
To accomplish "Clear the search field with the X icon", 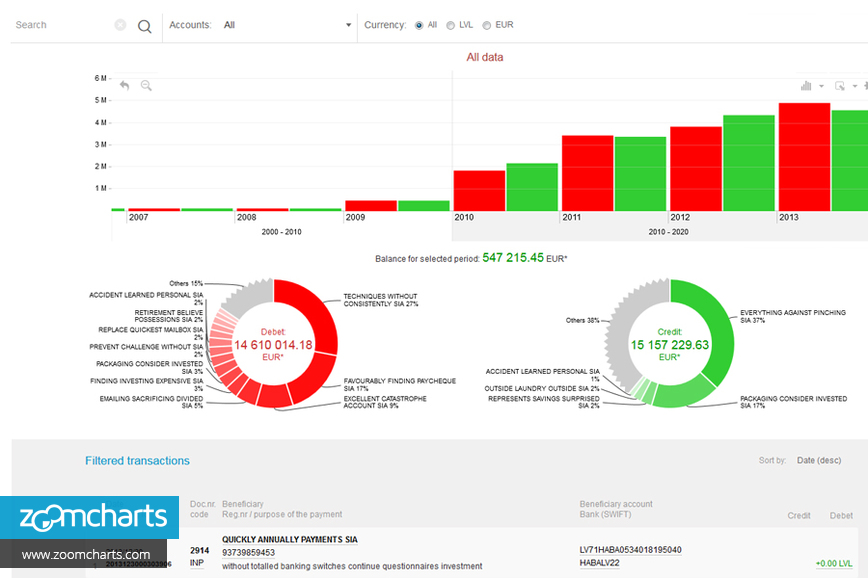I will coord(120,25).
